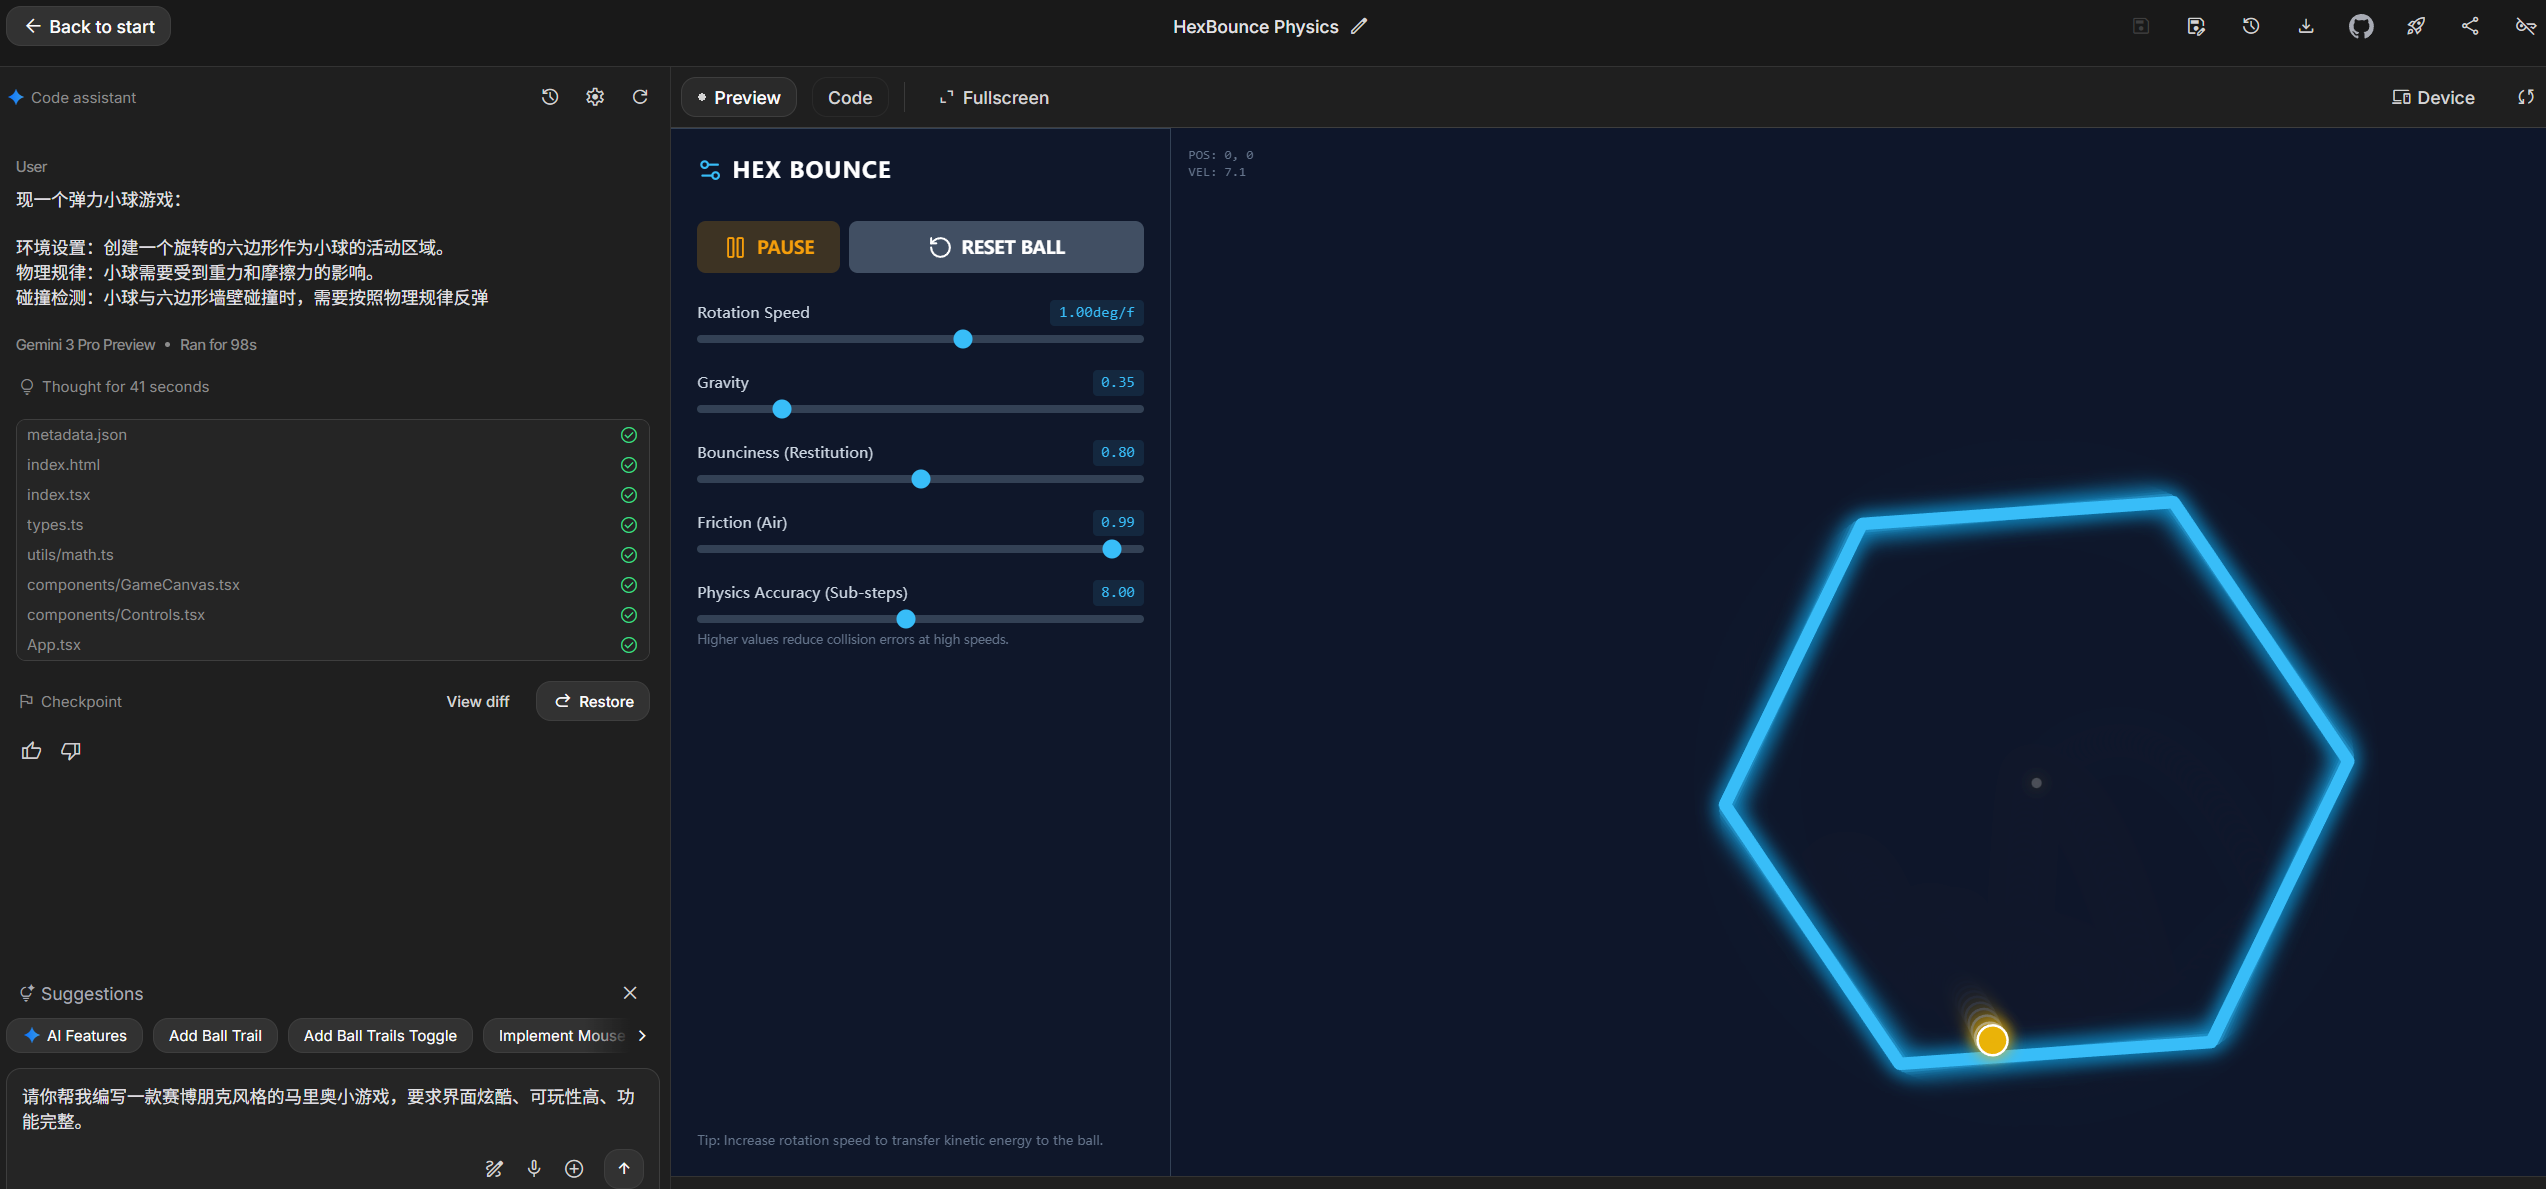Click the Restore checkpoint button
The width and height of the screenshot is (2546, 1189).
(593, 702)
